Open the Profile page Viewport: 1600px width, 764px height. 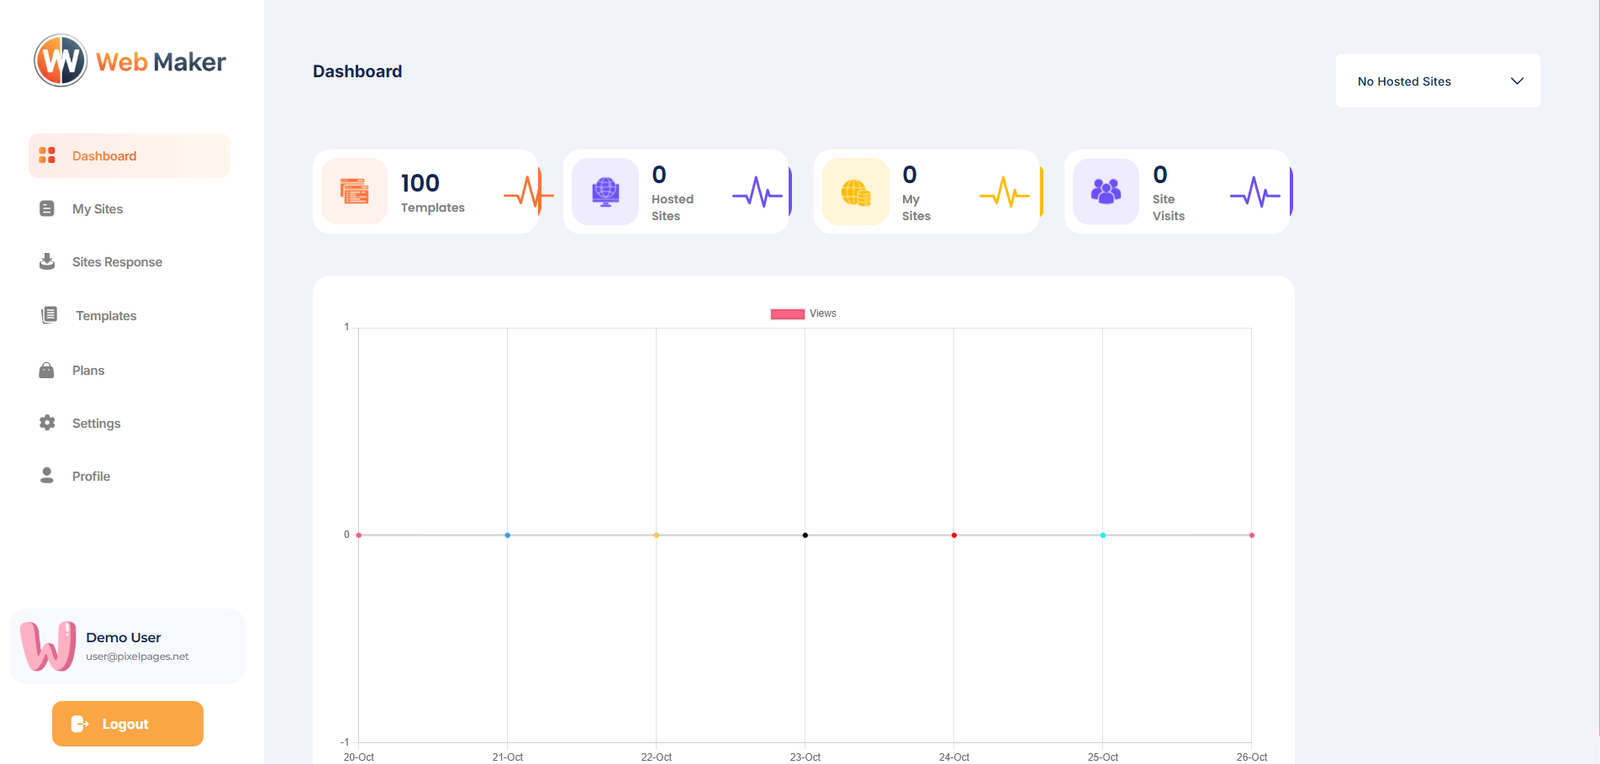click(x=91, y=476)
